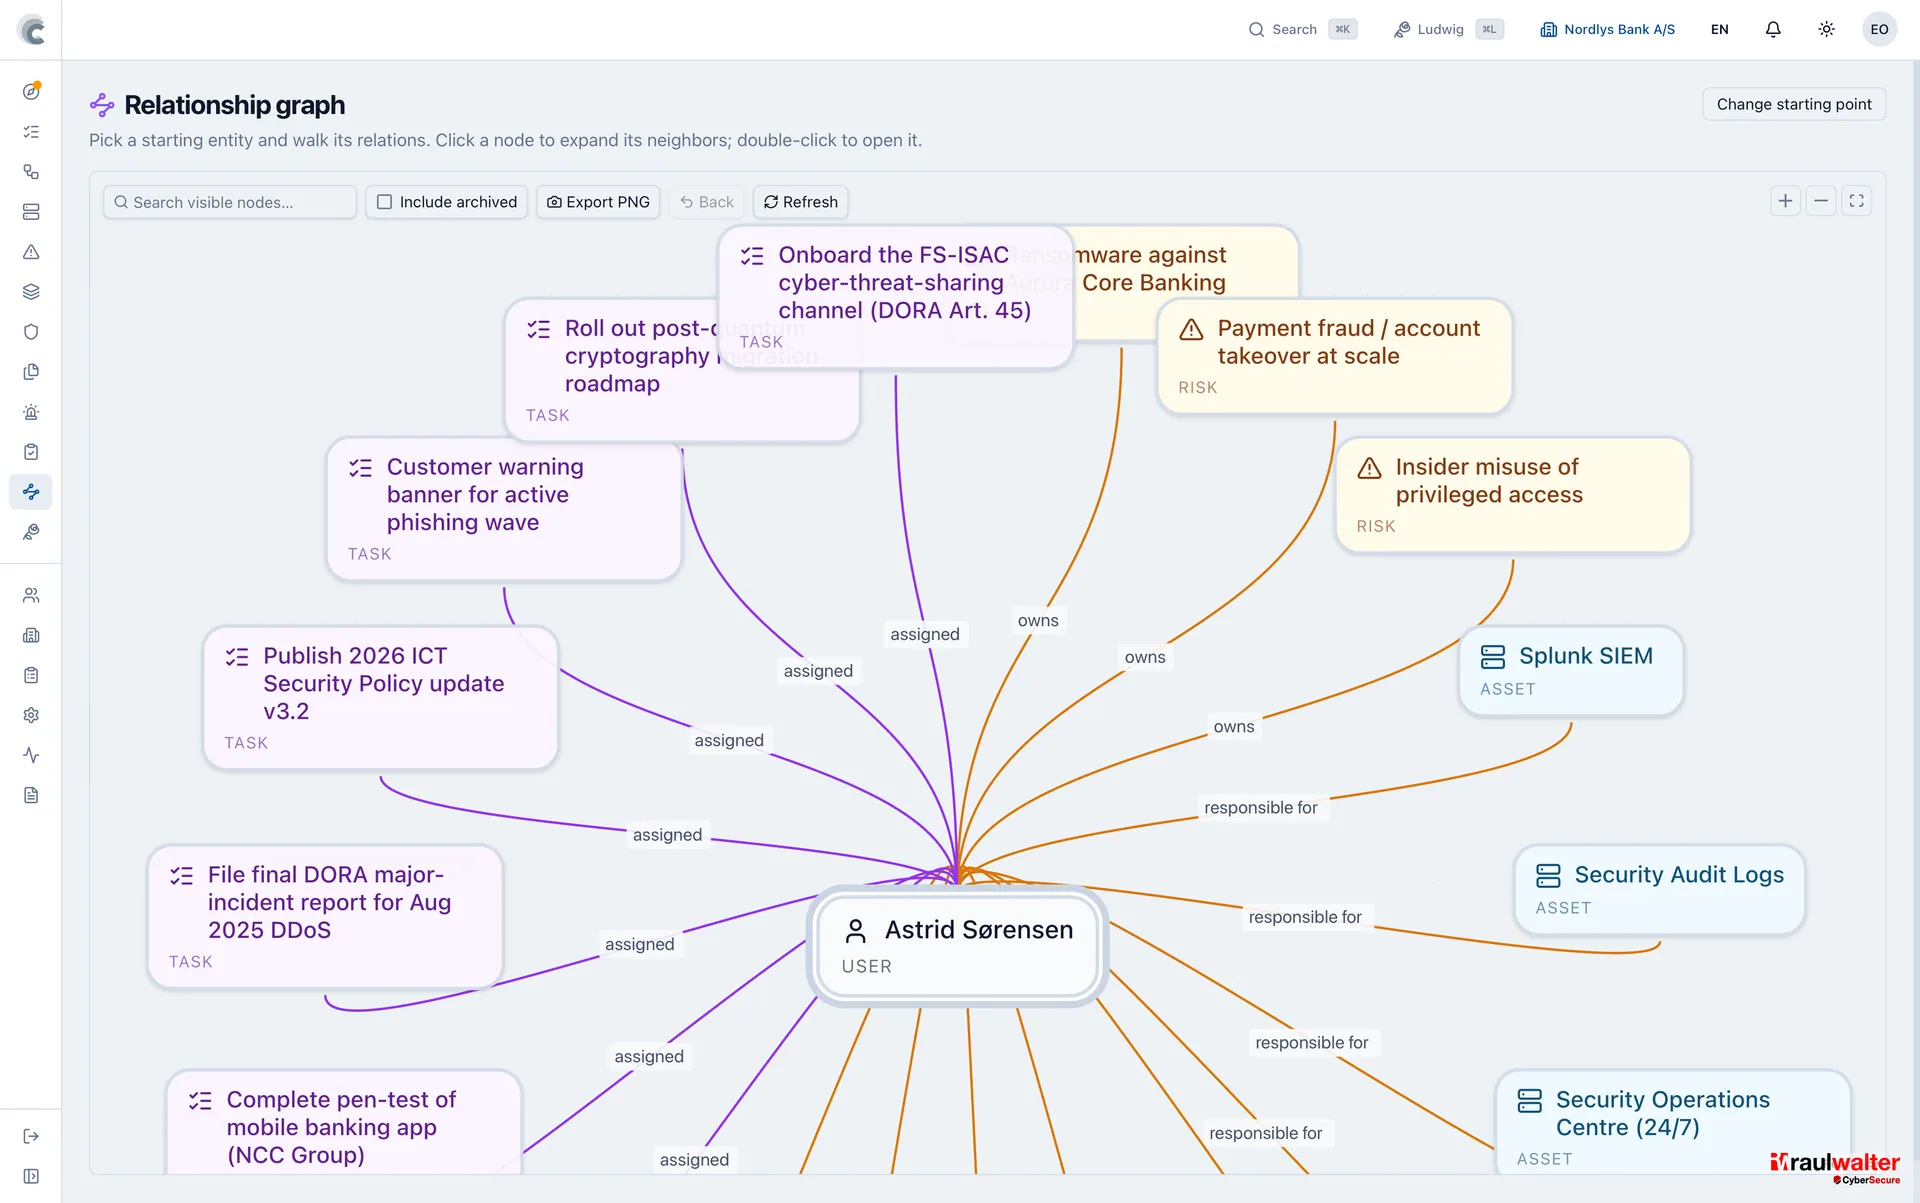Open the organization building sidebar icon
The width and height of the screenshot is (1920, 1203).
31,635
